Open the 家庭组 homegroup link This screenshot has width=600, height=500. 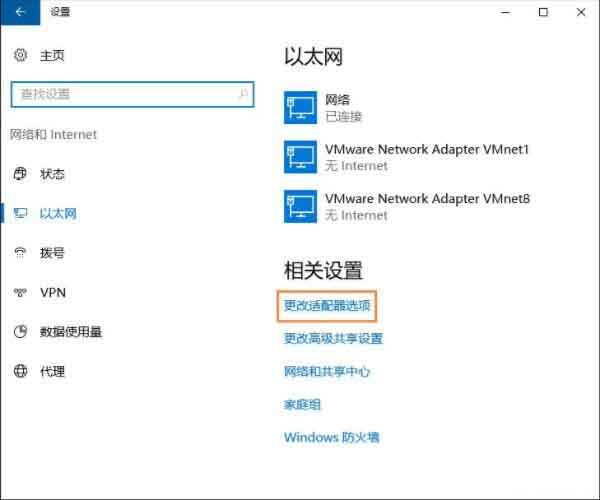coord(302,404)
